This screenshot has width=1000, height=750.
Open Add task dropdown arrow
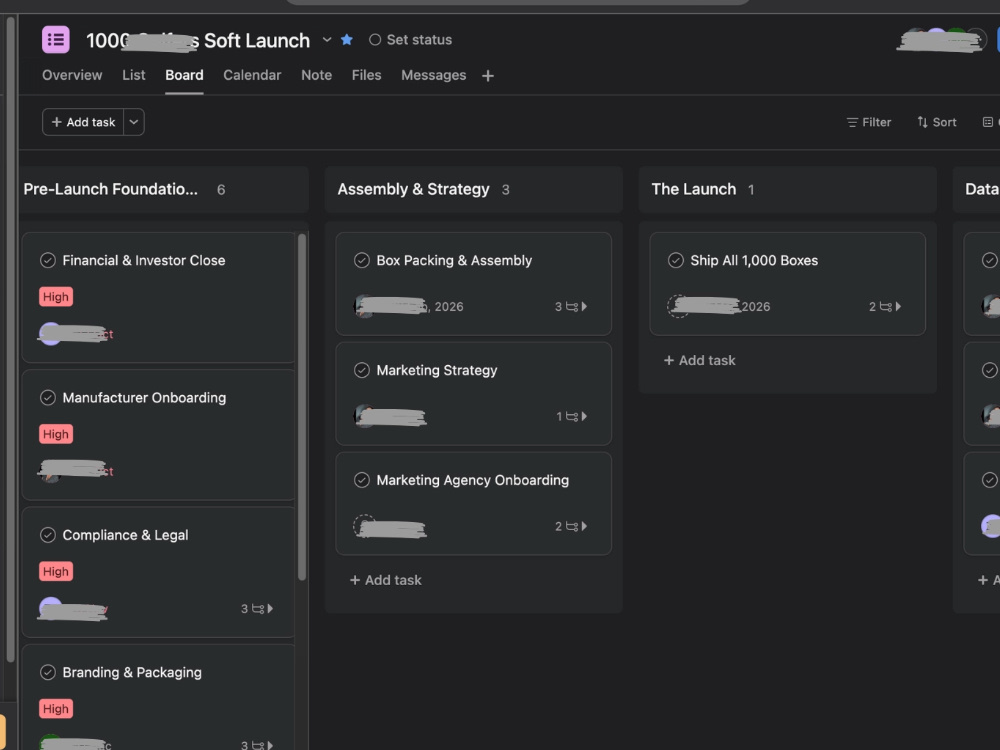[x=134, y=122]
